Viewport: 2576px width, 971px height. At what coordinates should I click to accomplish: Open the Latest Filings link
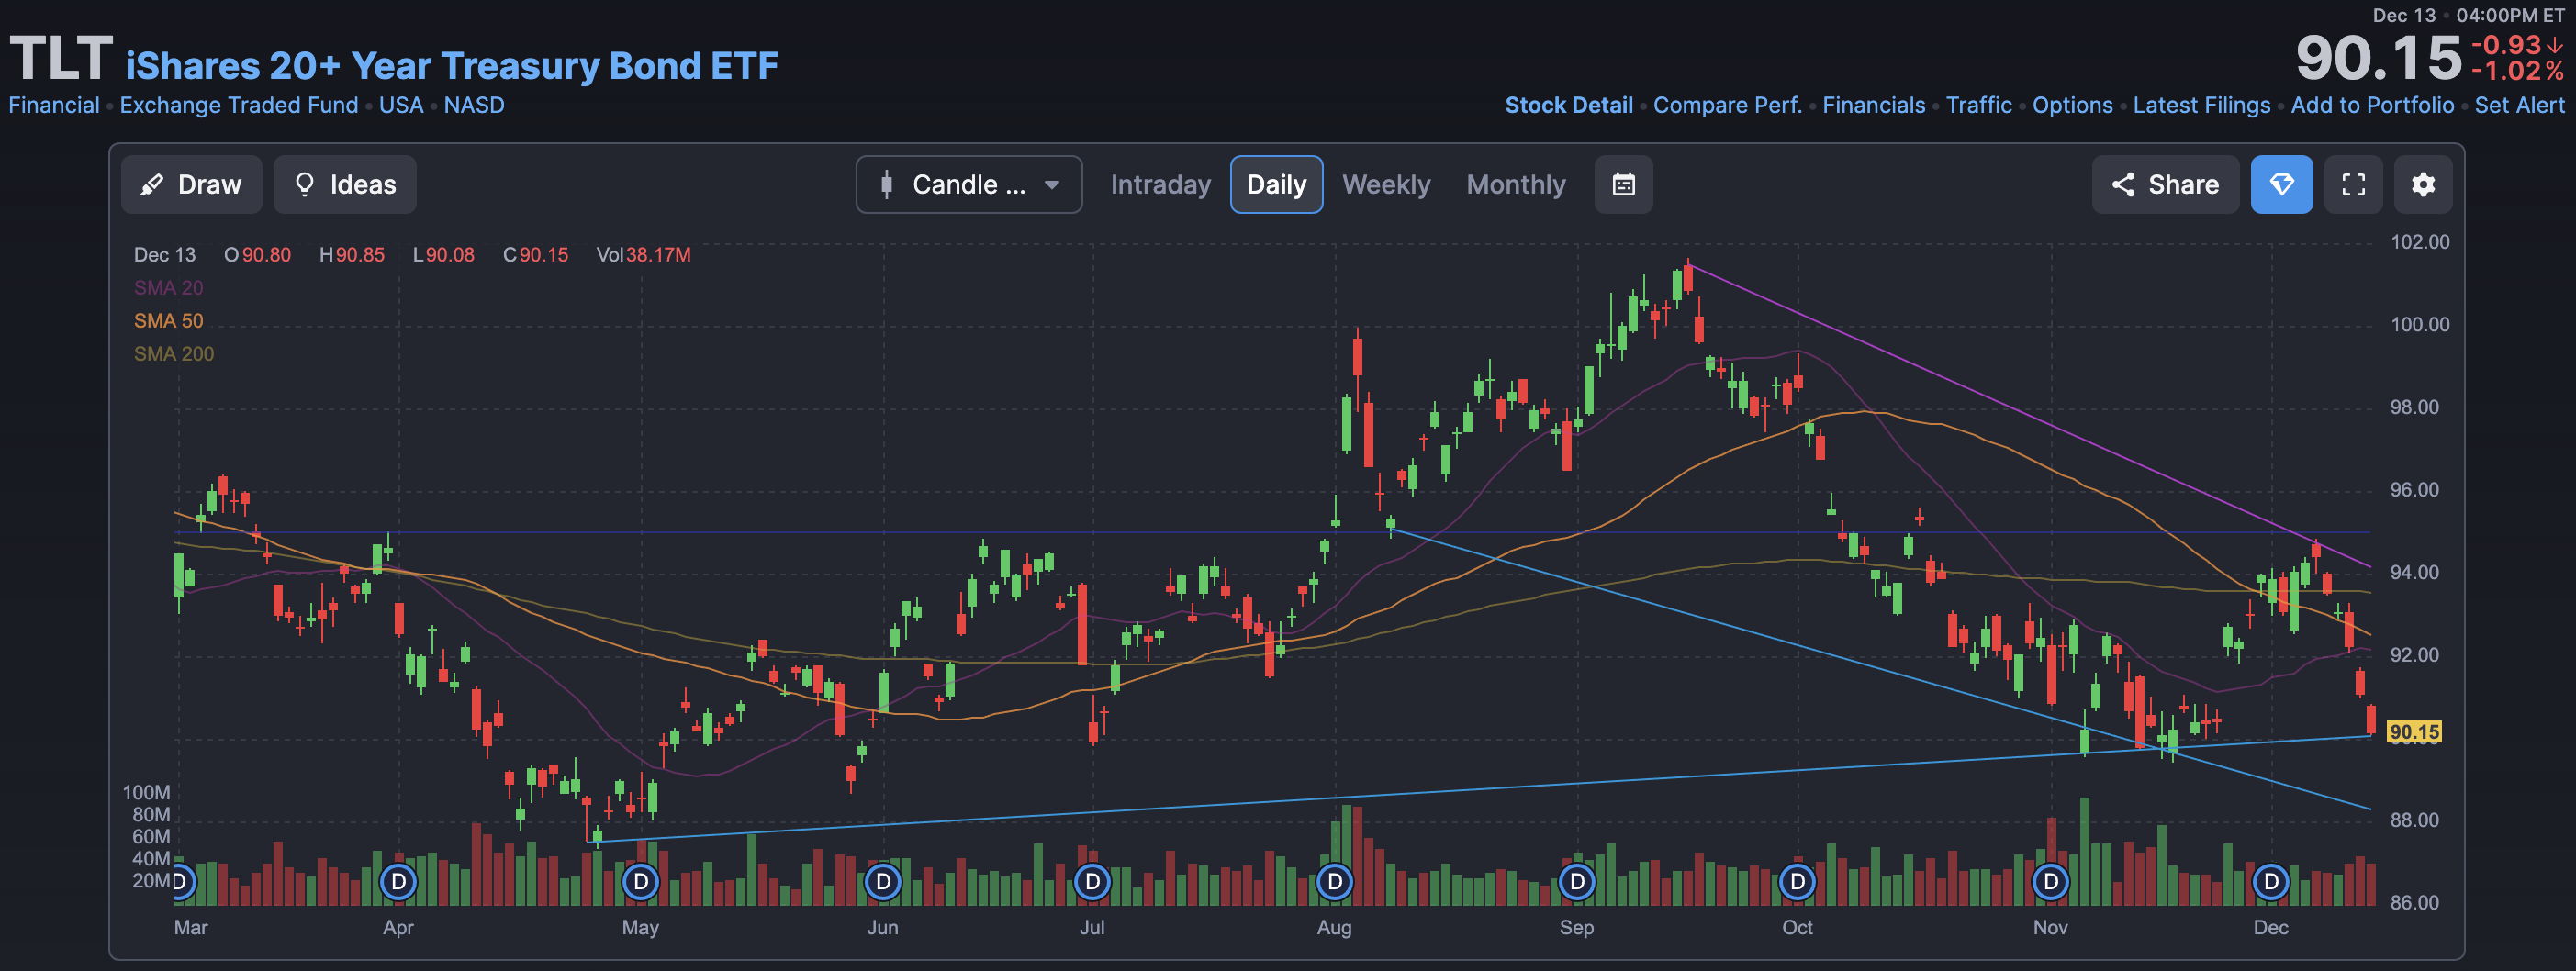2201,105
